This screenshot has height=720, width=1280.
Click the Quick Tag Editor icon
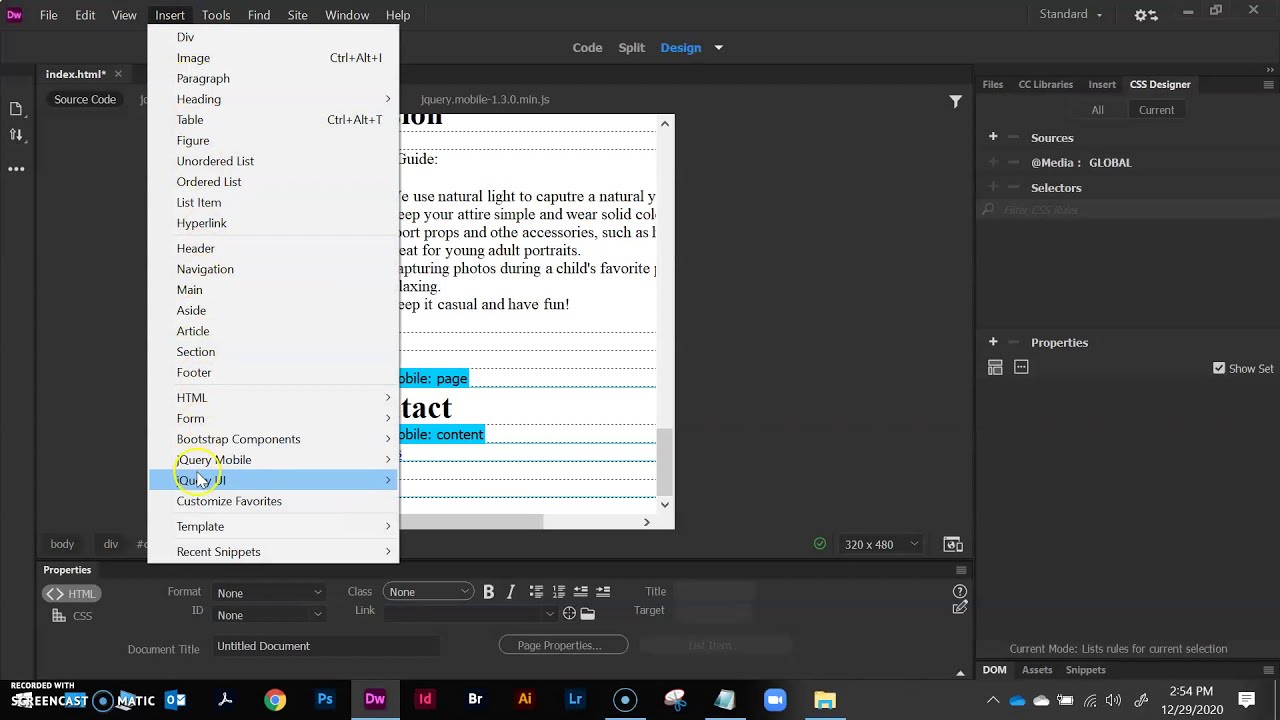(960, 607)
